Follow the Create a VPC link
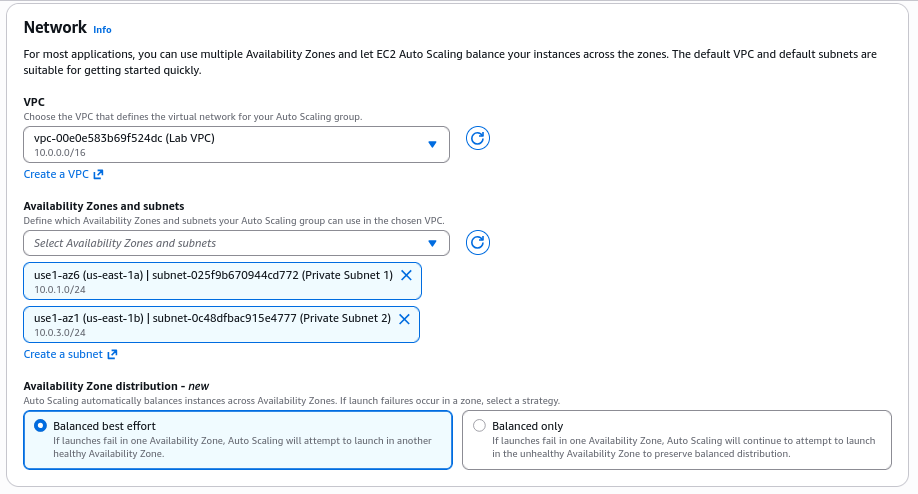918x494 pixels. click(56, 174)
